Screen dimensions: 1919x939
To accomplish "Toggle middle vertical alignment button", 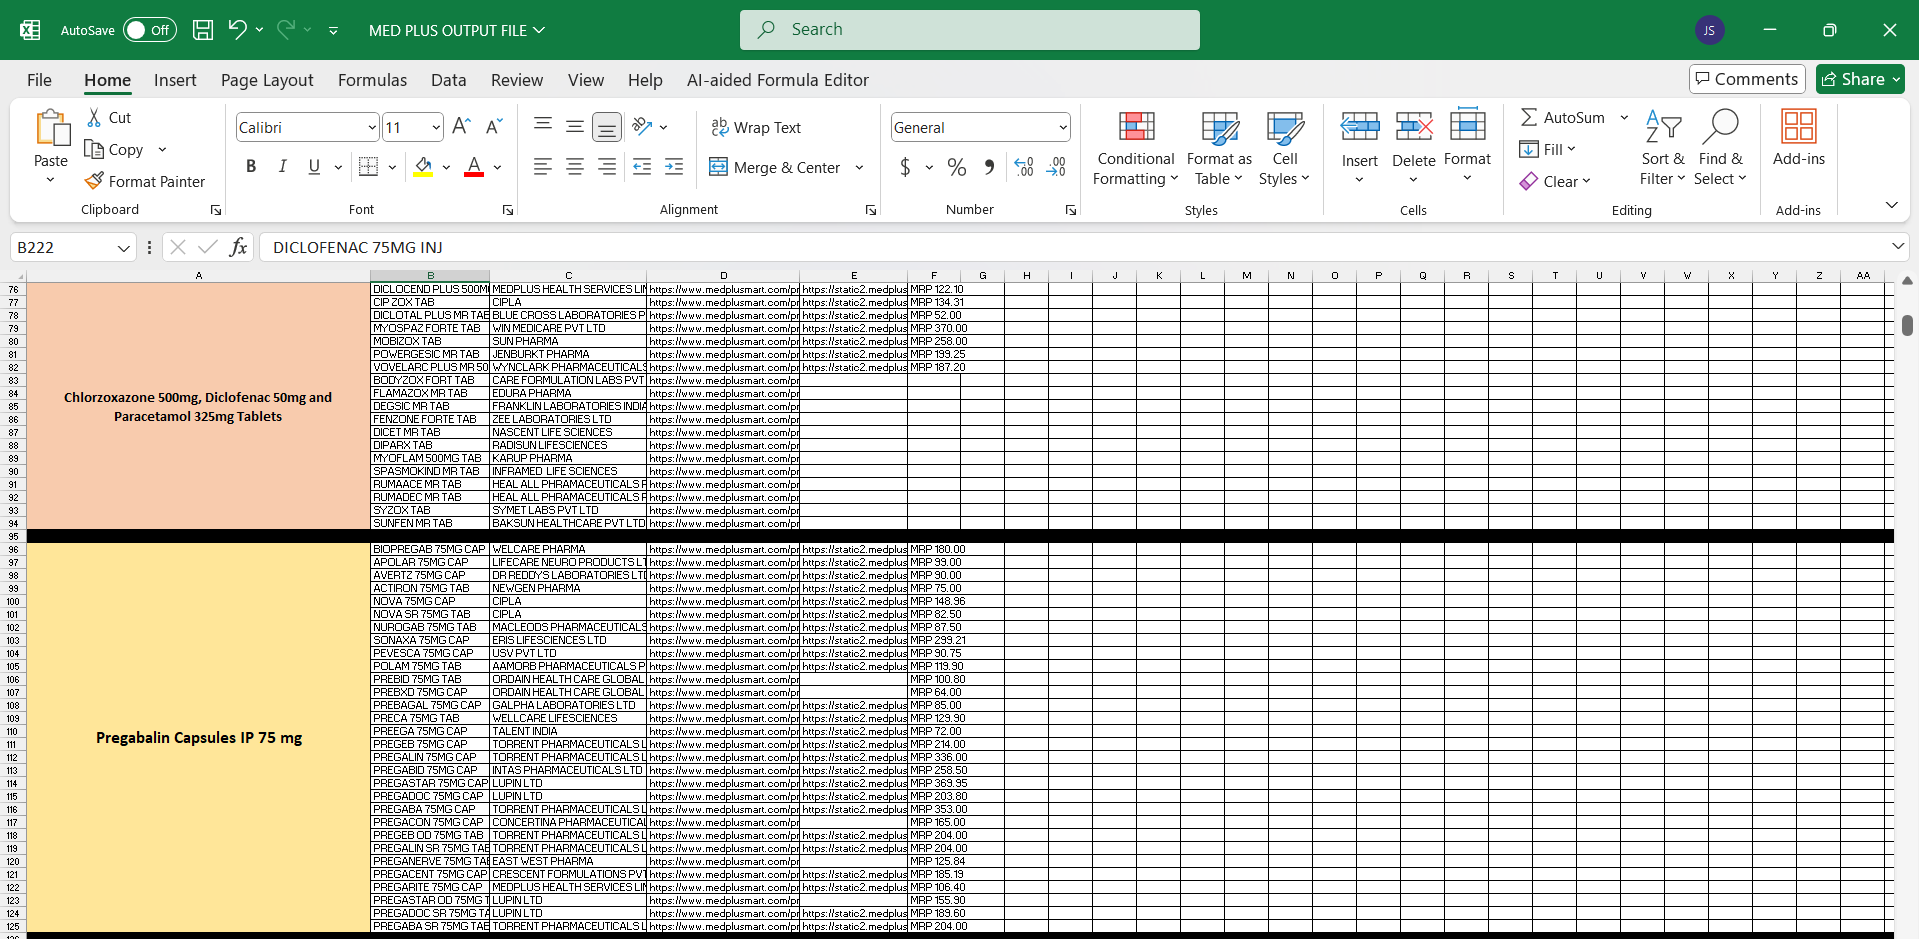I will (x=575, y=126).
